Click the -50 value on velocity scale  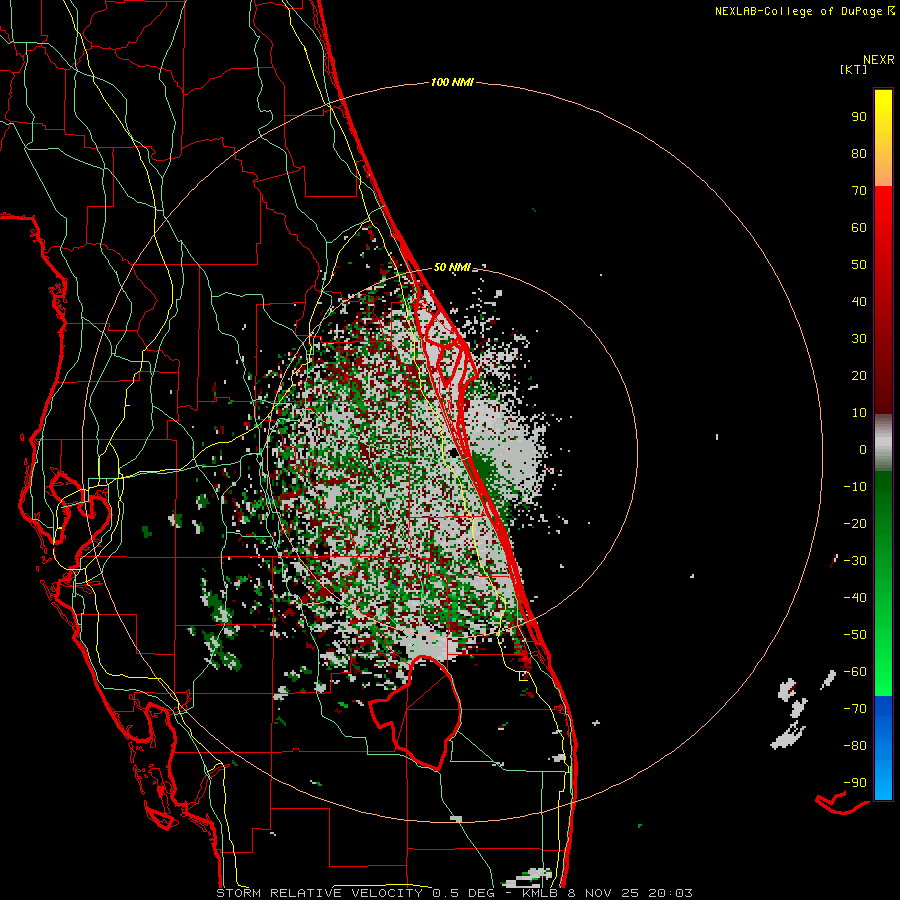point(855,635)
